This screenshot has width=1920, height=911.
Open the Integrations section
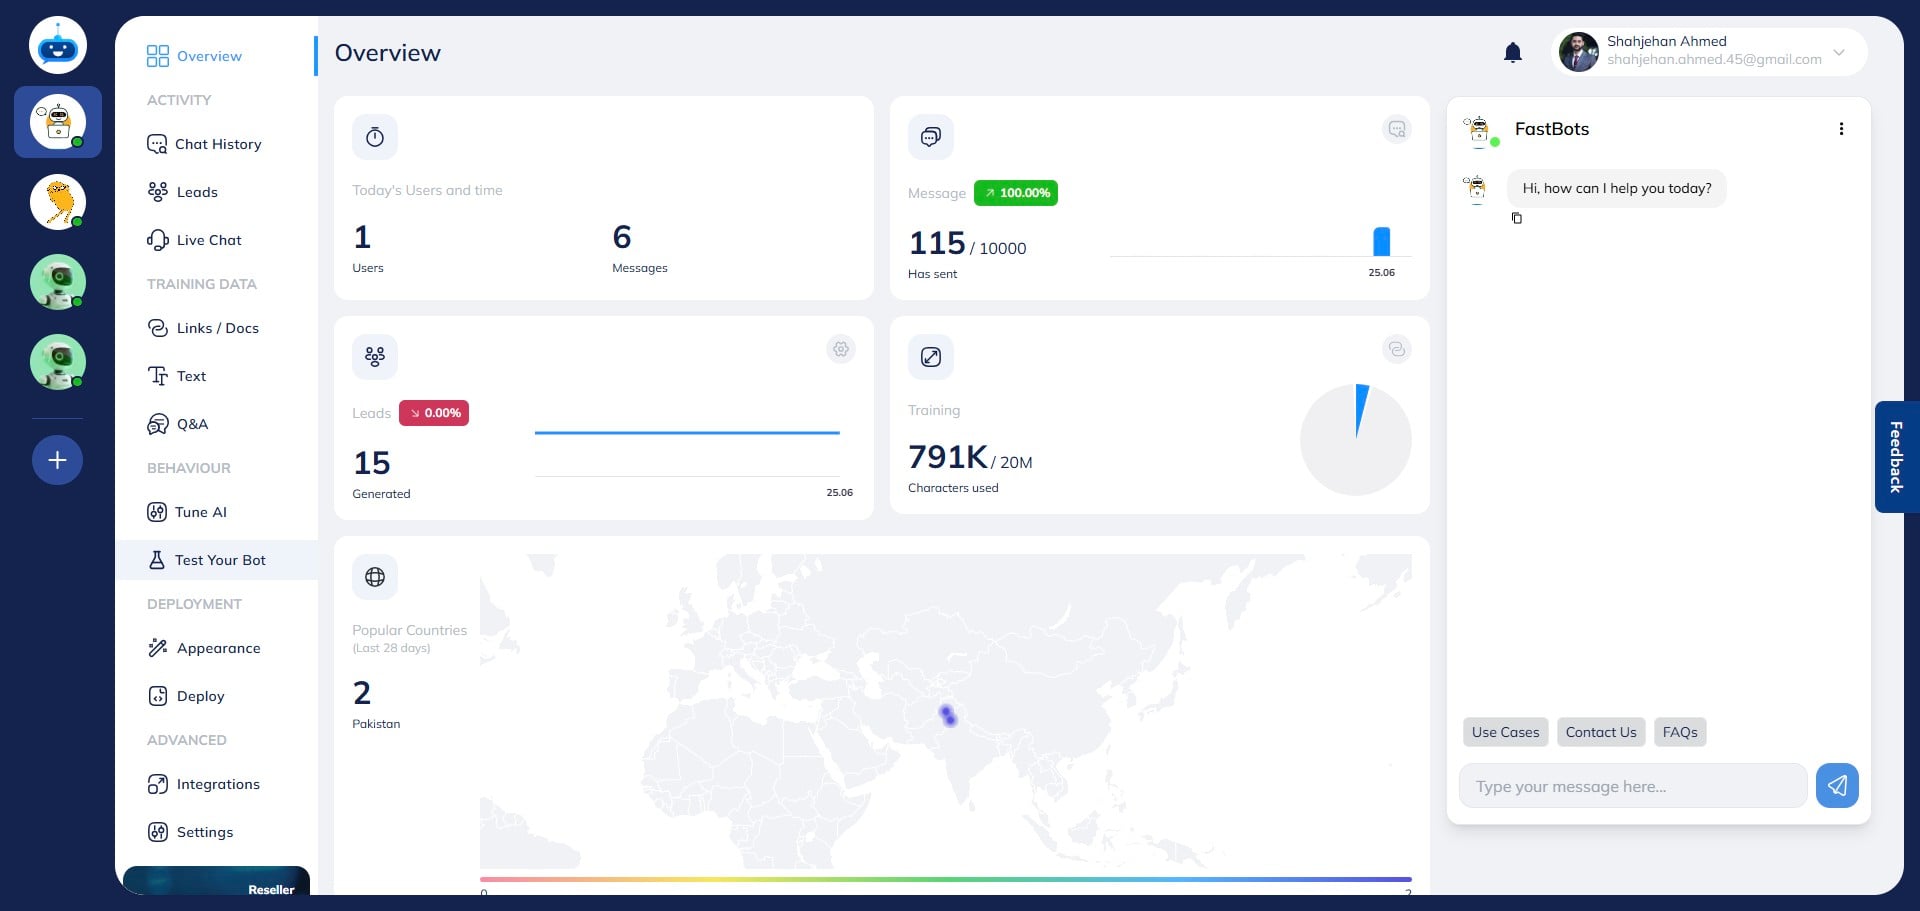click(x=217, y=784)
